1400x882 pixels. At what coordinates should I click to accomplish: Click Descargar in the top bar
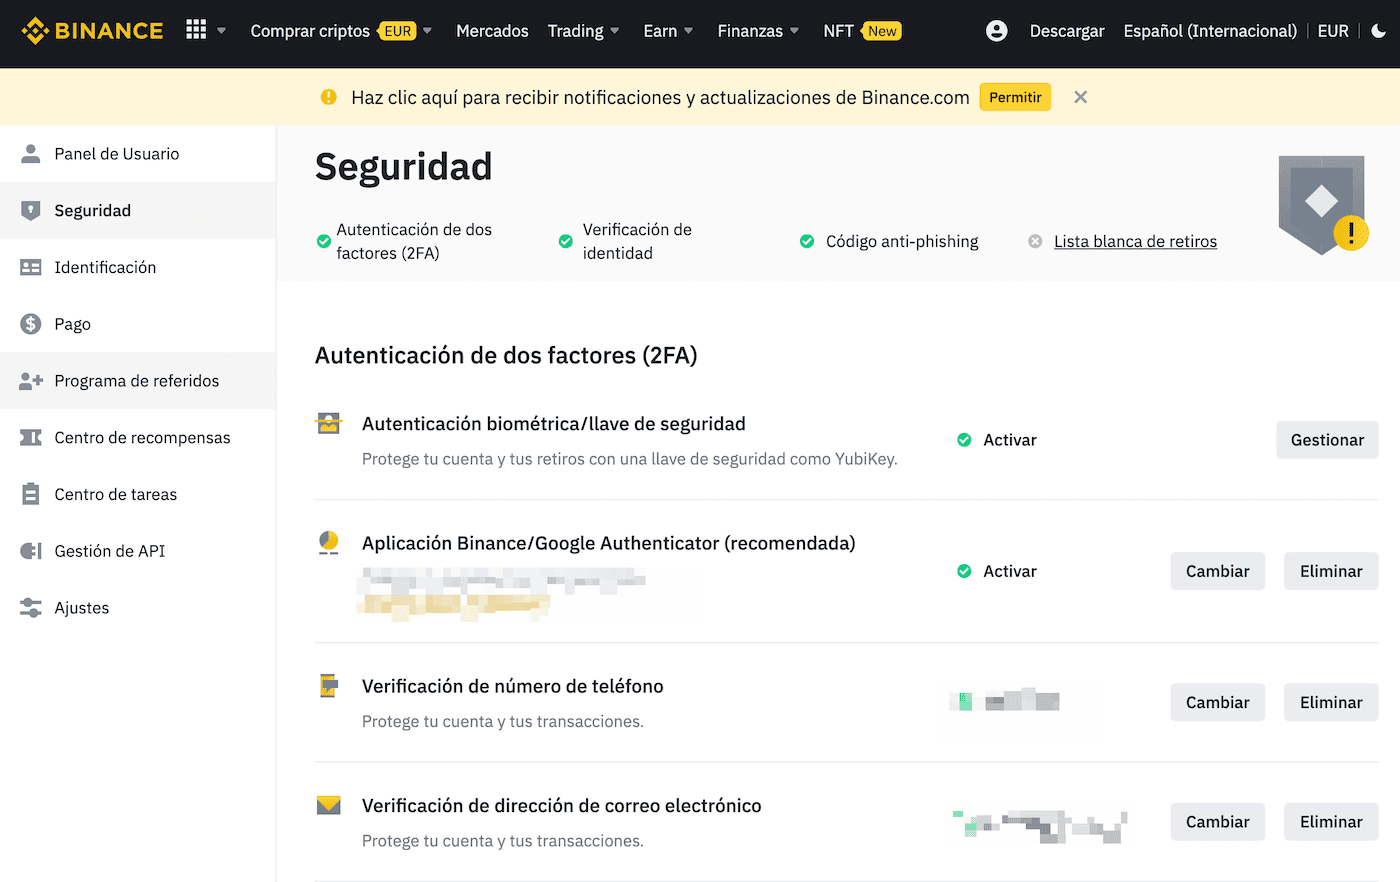[1067, 31]
